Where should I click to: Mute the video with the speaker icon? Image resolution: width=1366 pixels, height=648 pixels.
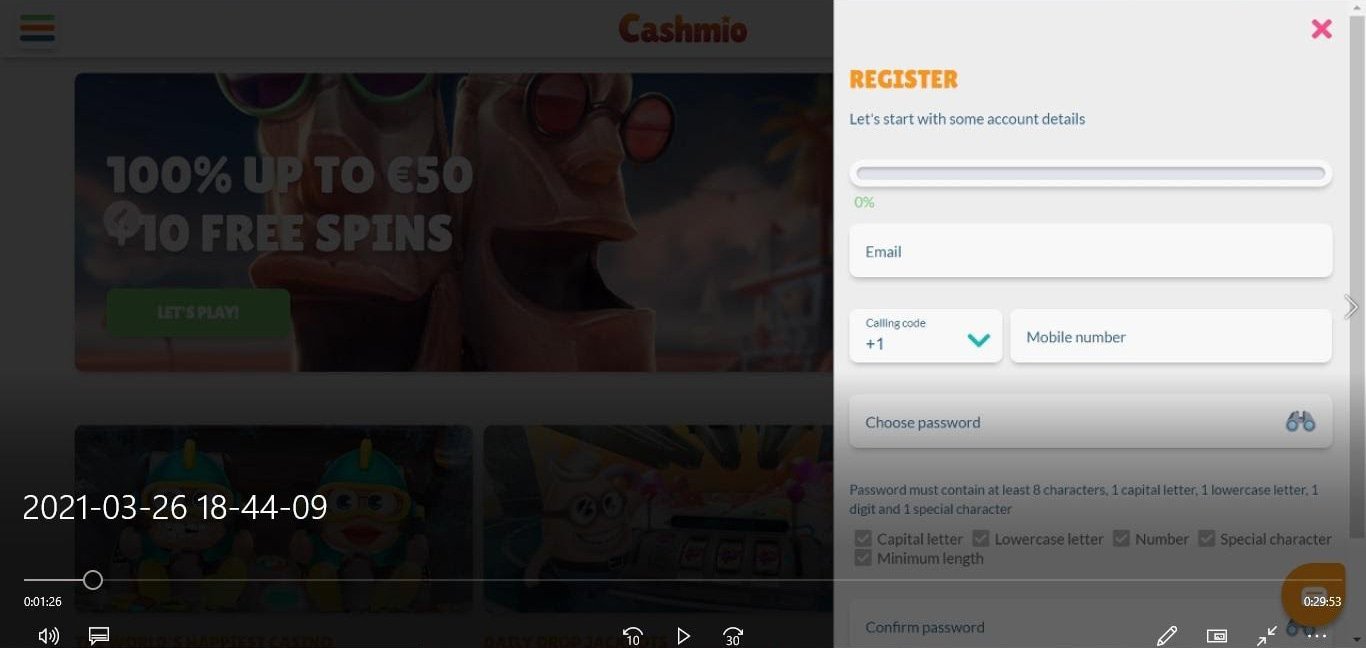pos(48,635)
